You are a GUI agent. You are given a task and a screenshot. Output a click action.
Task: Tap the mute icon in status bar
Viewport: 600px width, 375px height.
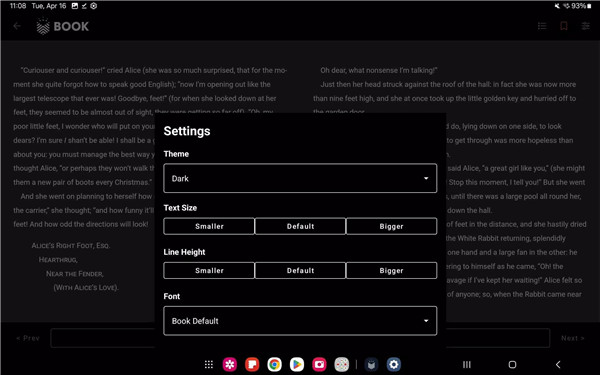click(x=557, y=6)
